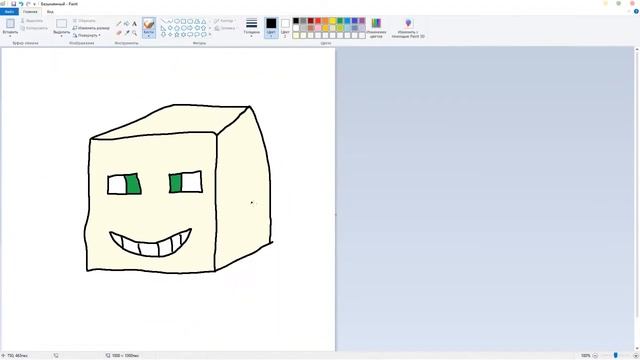Open the File (Файл) menu

tap(9, 11)
